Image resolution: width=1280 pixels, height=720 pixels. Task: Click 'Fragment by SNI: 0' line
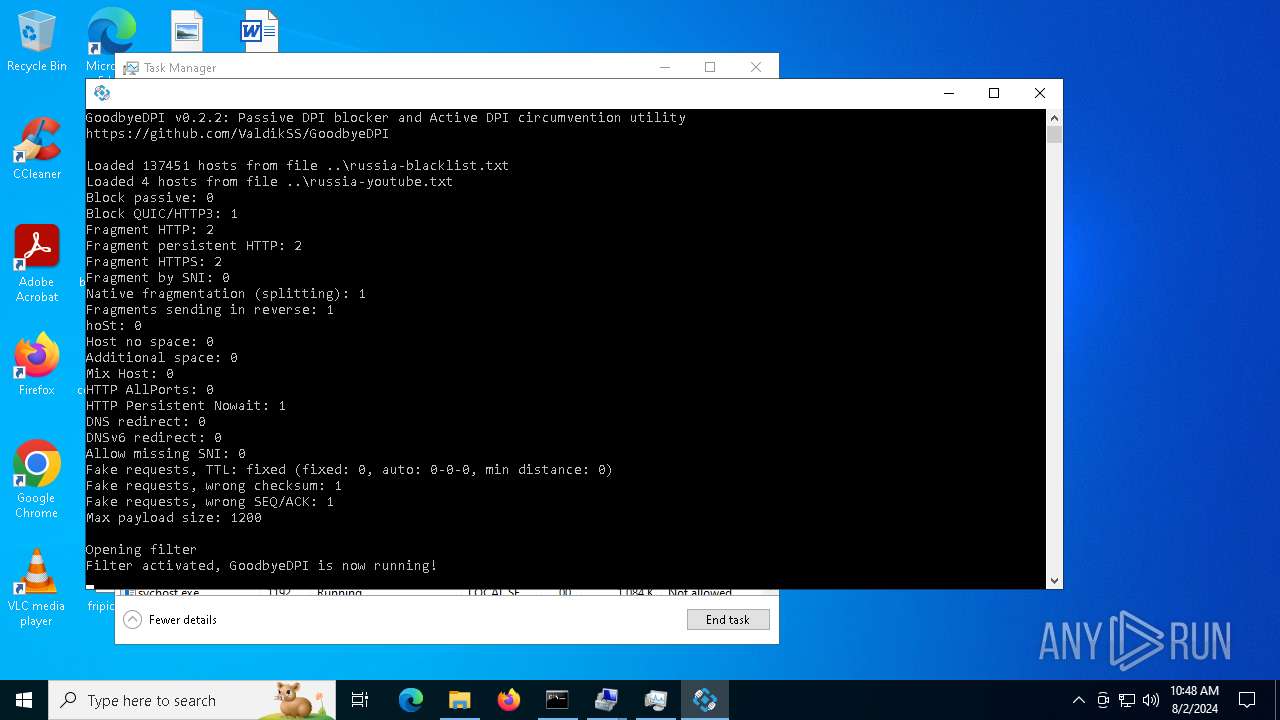[x=158, y=277]
